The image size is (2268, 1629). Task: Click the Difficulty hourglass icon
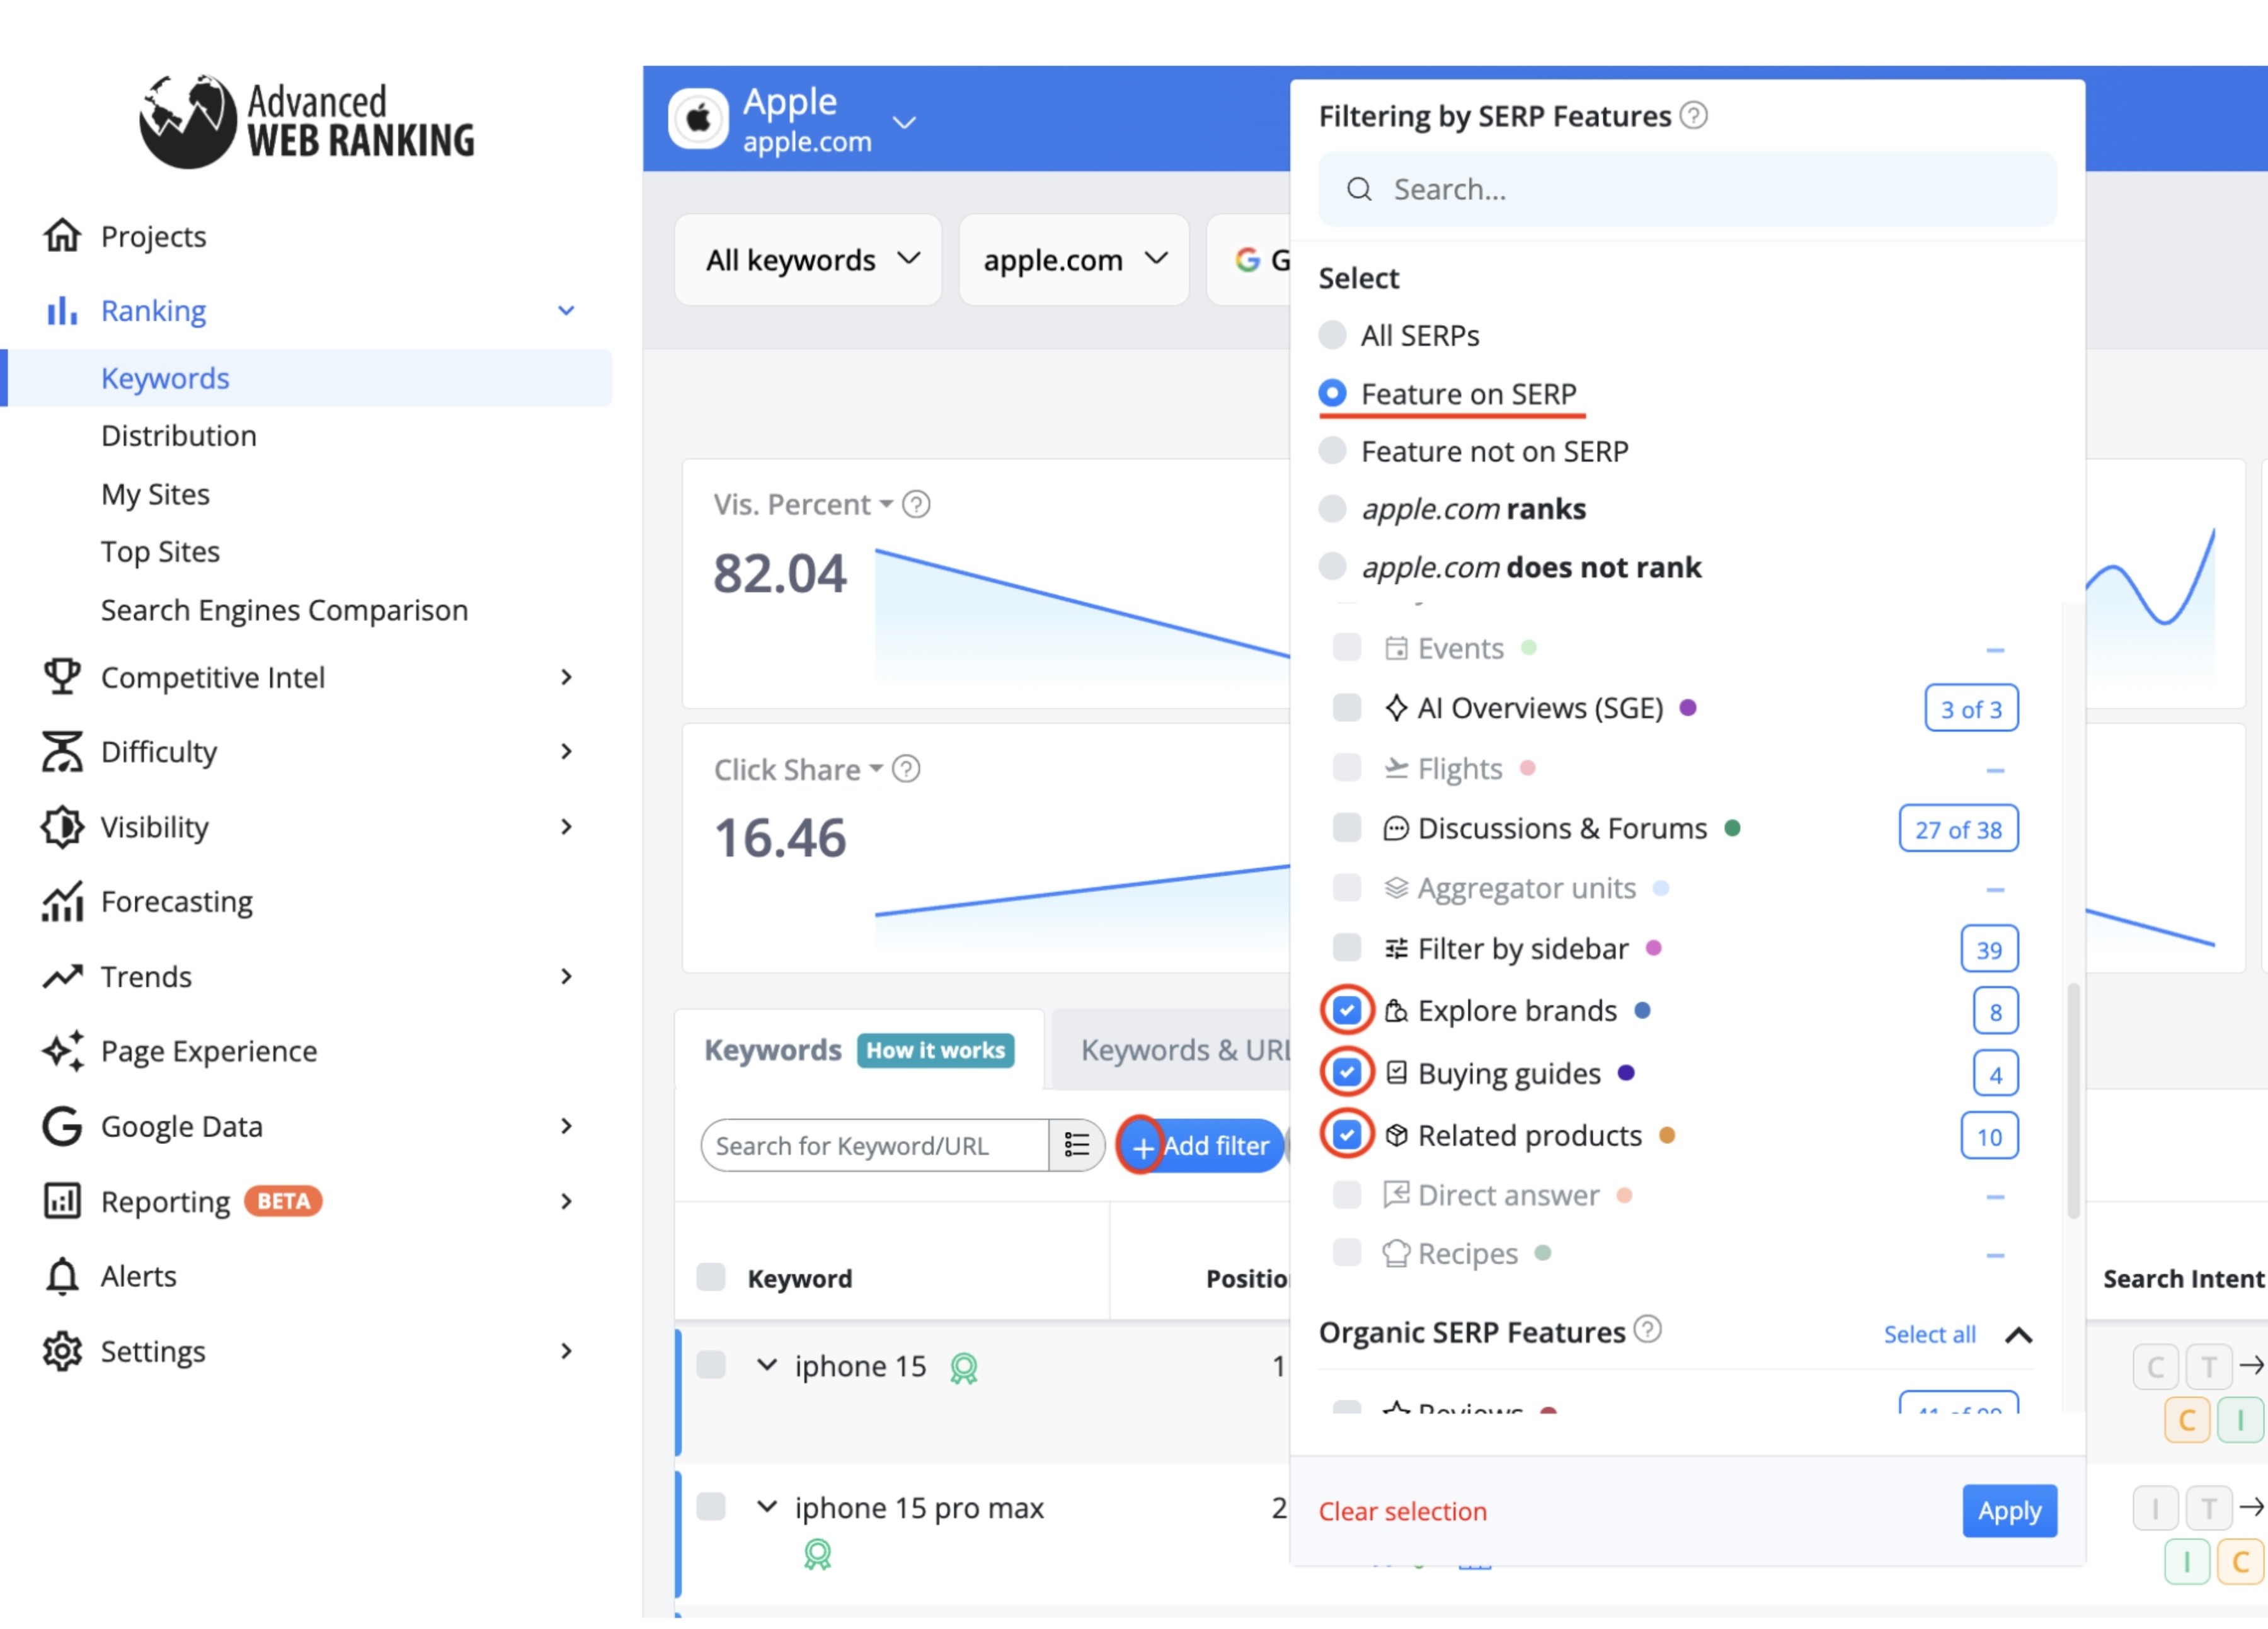pyautogui.click(x=62, y=751)
